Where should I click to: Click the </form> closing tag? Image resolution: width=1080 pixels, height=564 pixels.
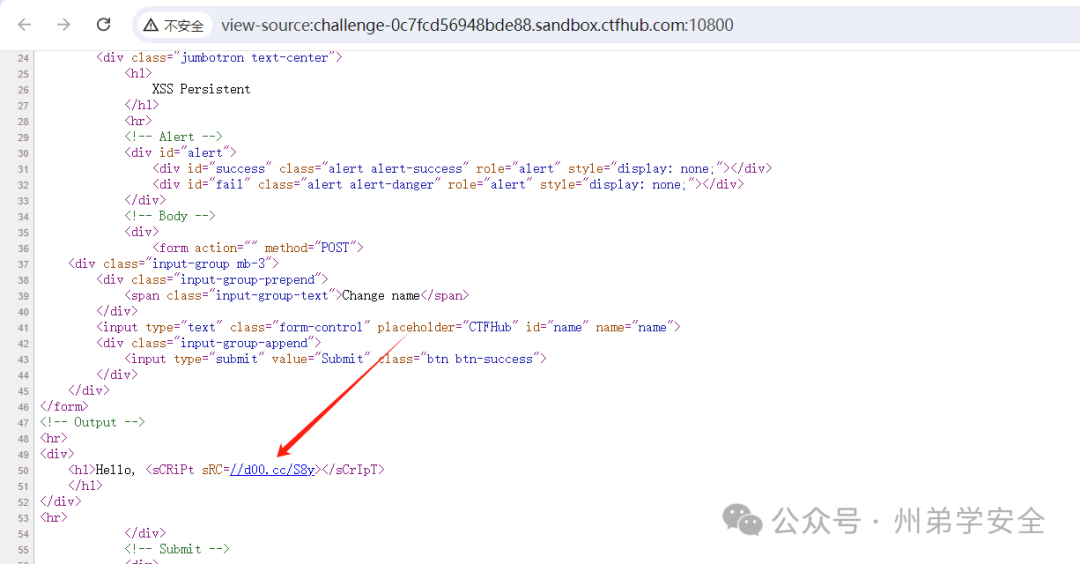[x=64, y=406]
